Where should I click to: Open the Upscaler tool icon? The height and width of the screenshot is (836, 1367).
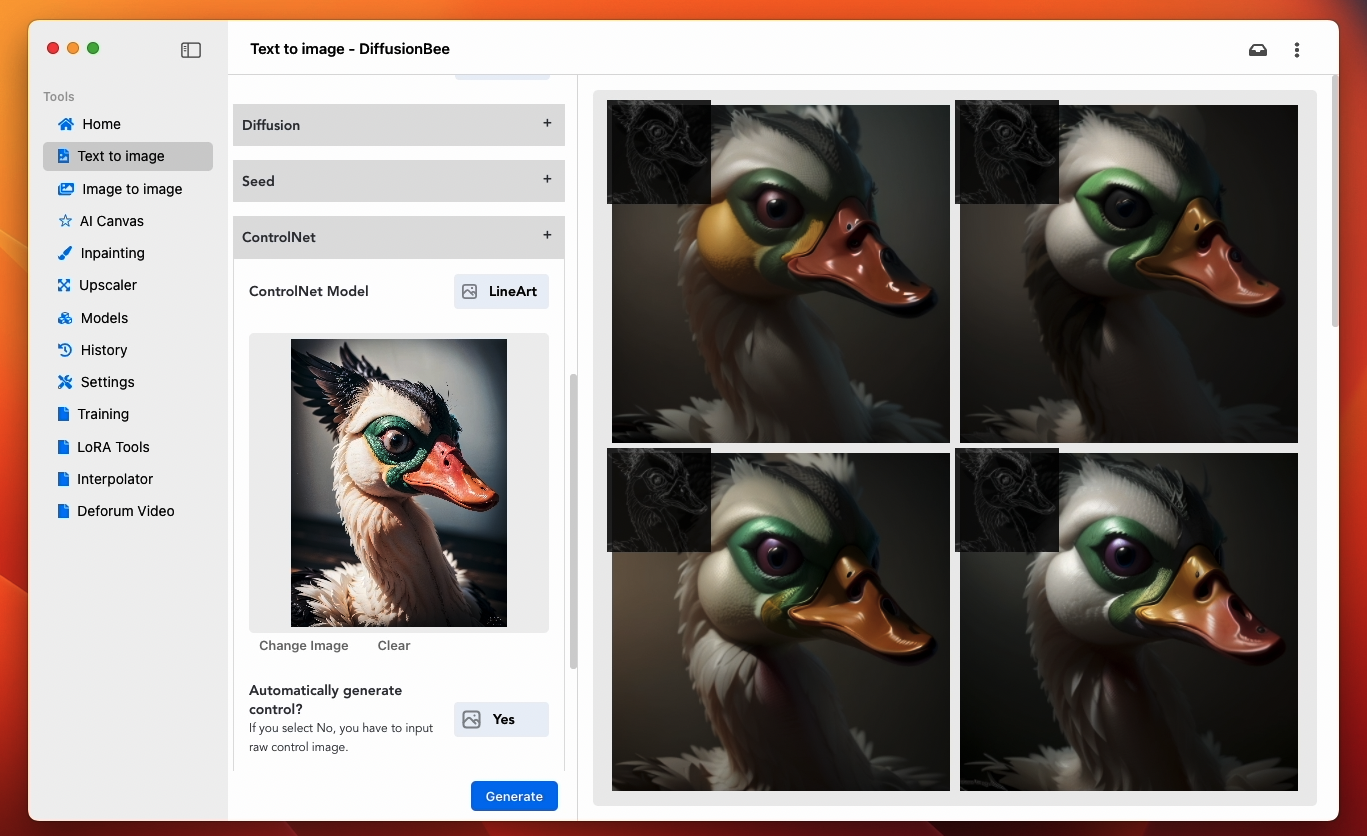tap(66, 285)
